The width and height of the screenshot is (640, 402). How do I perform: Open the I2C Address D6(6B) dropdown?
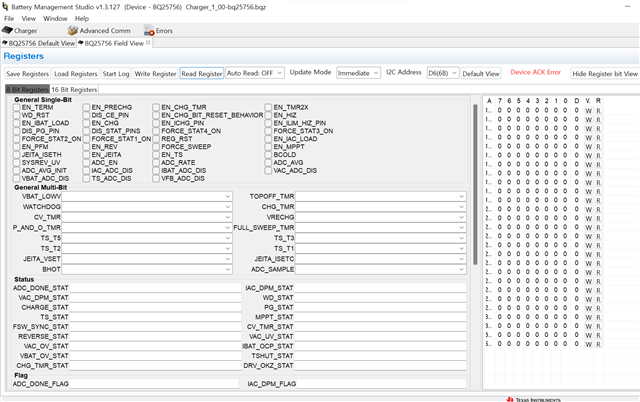[x=443, y=73]
